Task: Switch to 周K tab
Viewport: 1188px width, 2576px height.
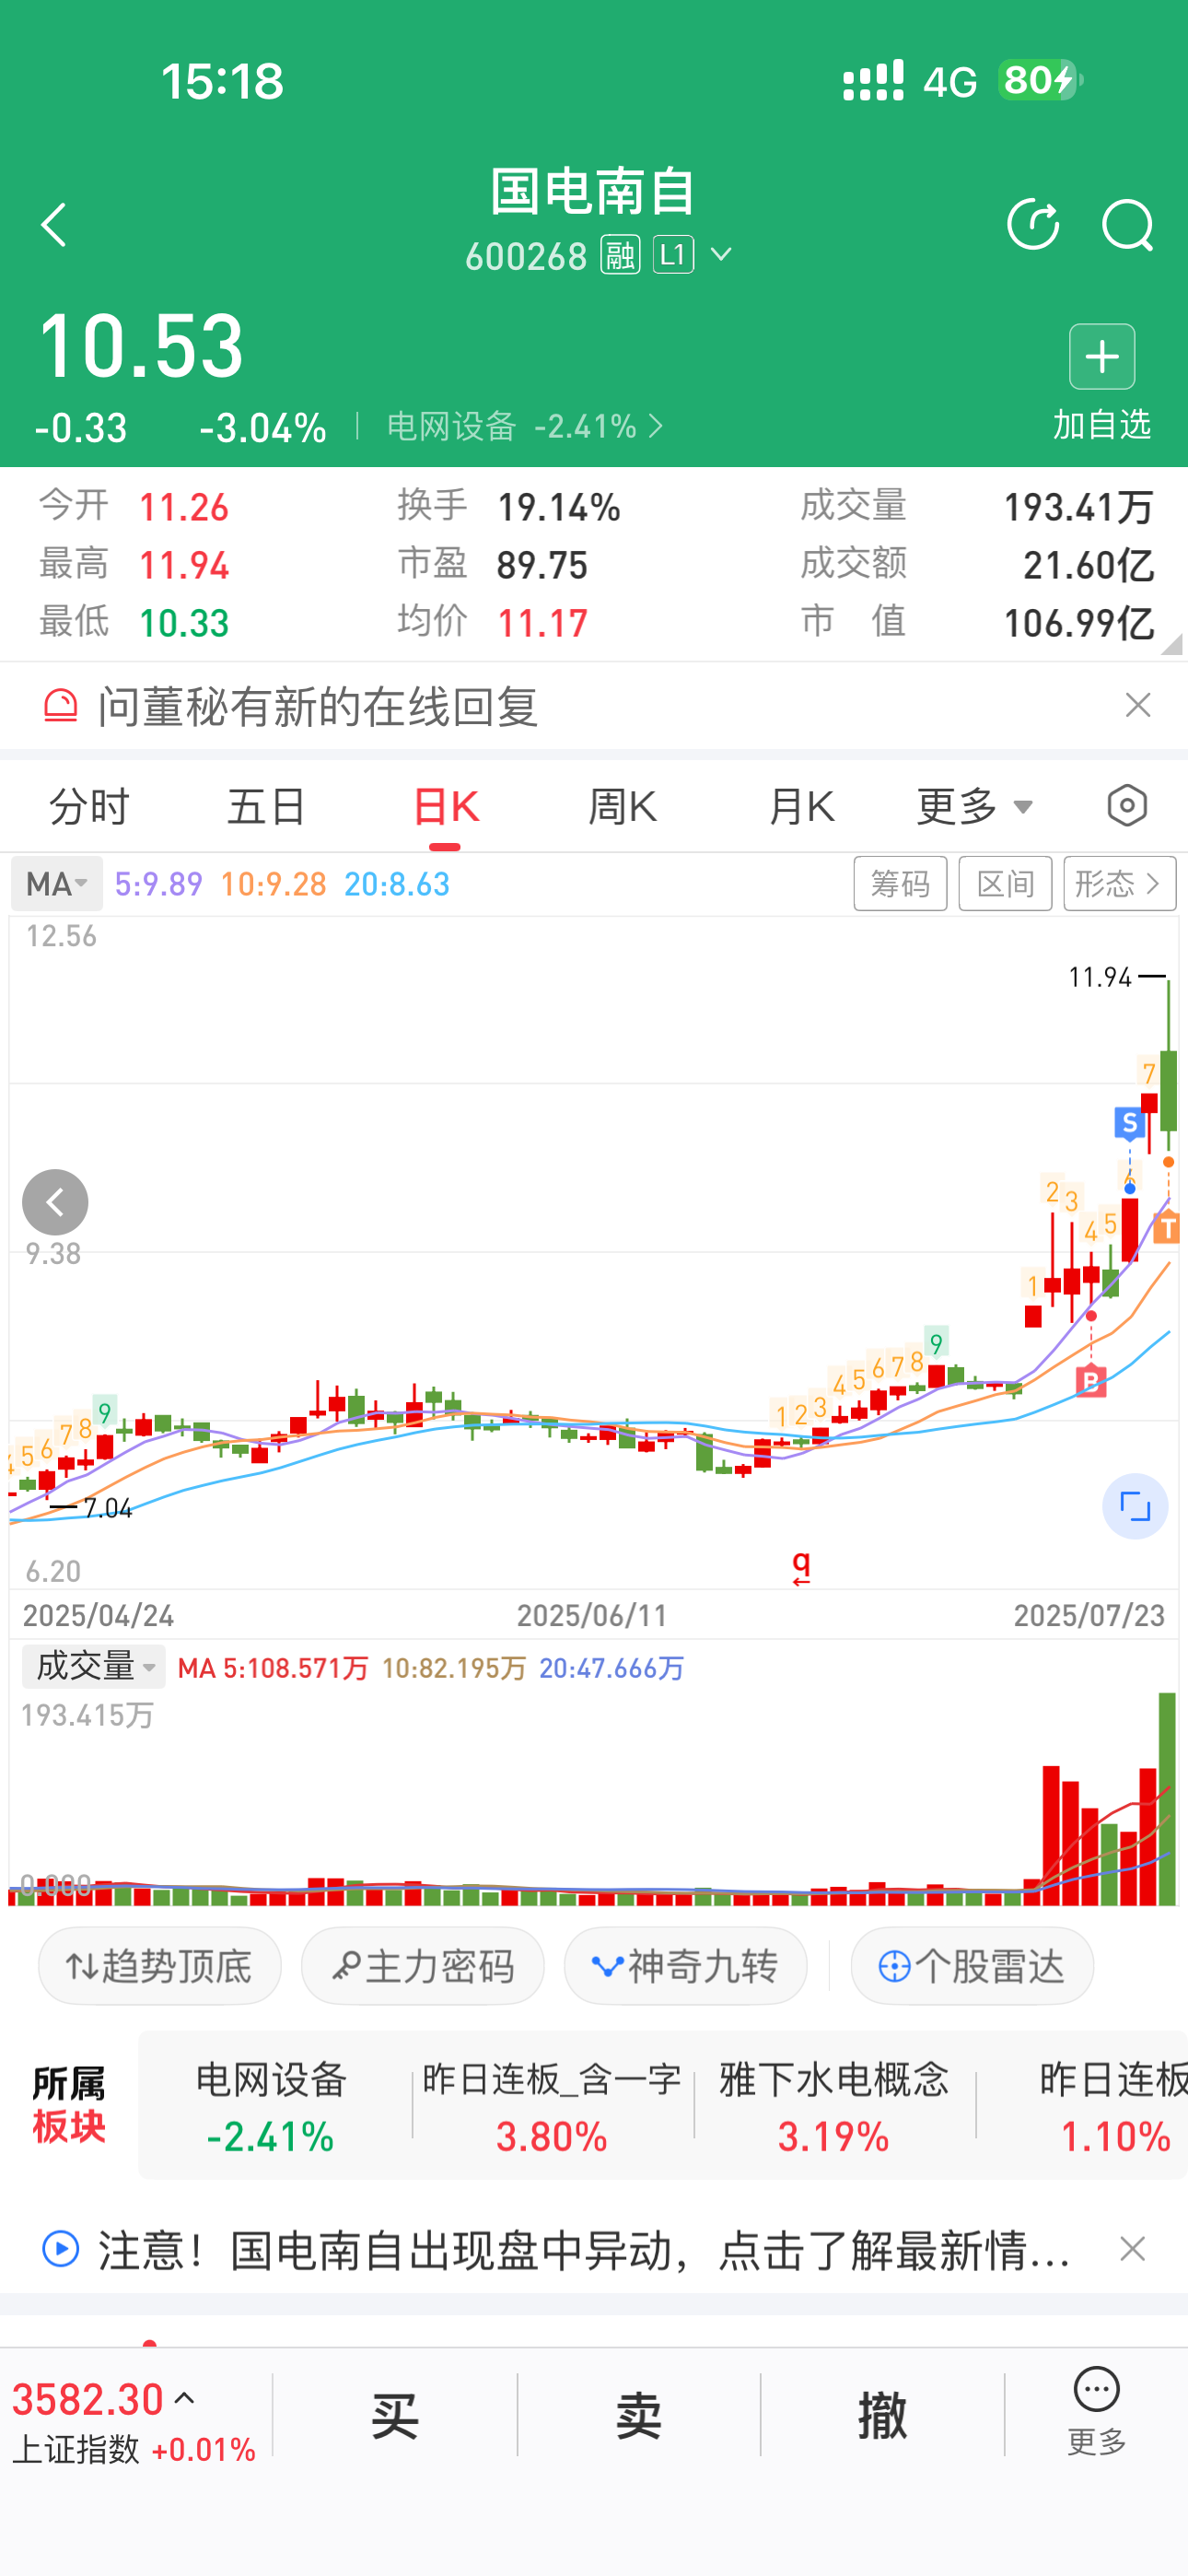Action: pyautogui.click(x=622, y=806)
